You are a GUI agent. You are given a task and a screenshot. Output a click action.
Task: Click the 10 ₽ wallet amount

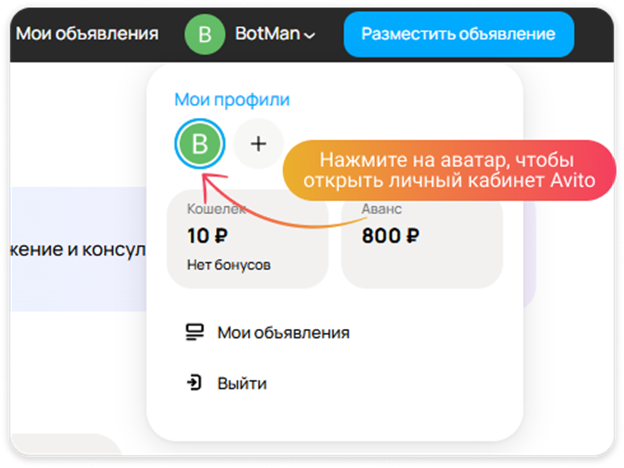(207, 237)
